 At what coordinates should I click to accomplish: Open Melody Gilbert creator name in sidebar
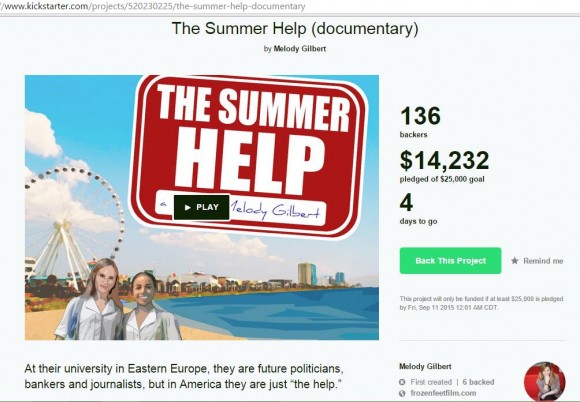click(425, 366)
